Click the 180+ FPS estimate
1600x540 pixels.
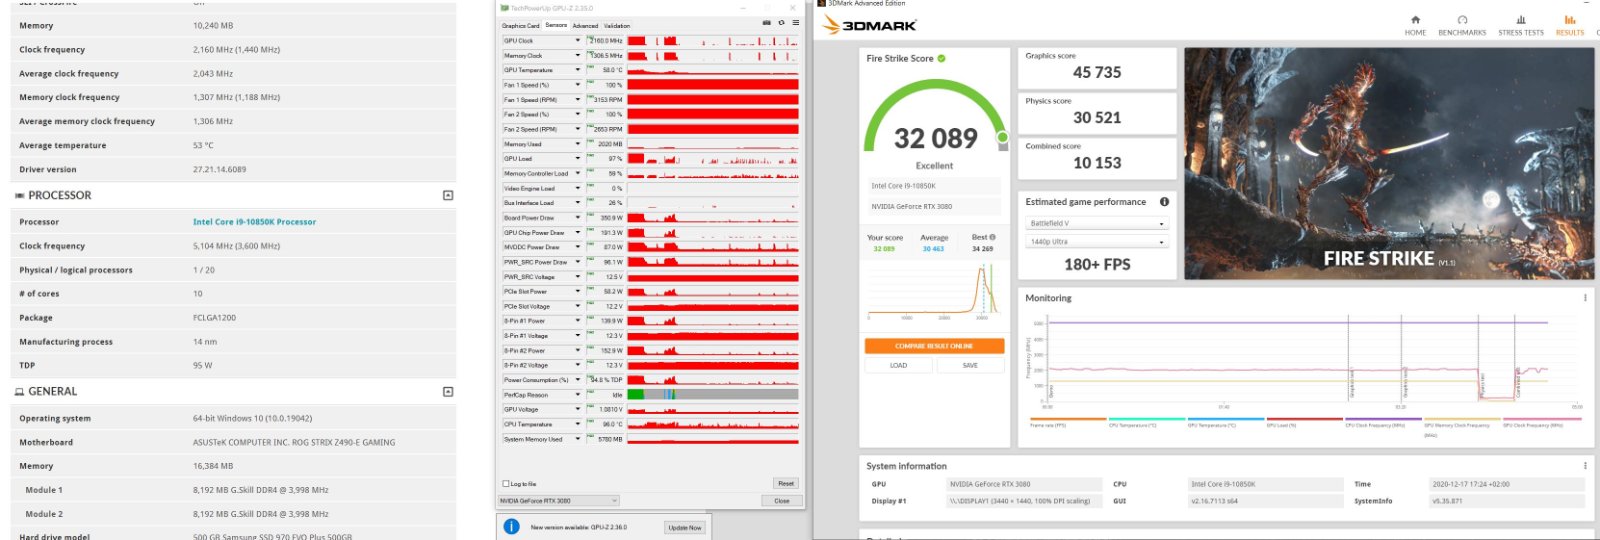click(x=1097, y=265)
